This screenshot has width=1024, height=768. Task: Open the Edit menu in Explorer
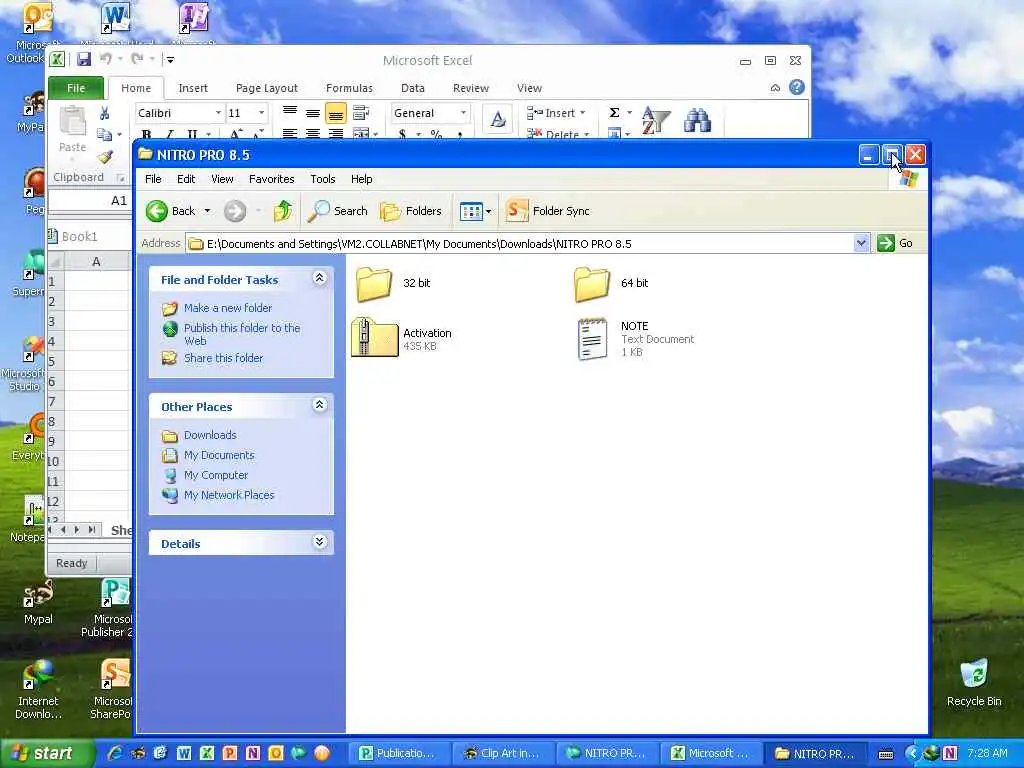coord(186,179)
